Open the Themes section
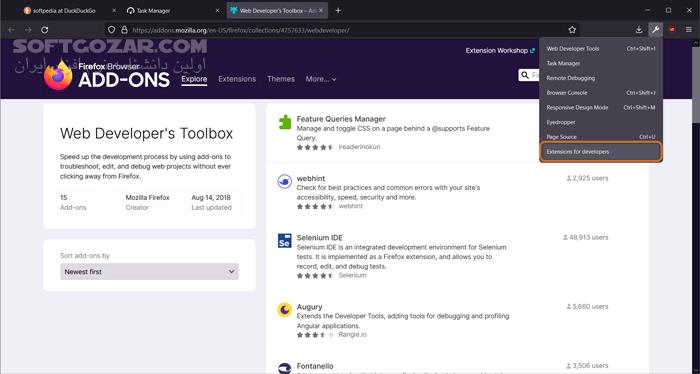The height and width of the screenshot is (374, 700). coord(281,79)
